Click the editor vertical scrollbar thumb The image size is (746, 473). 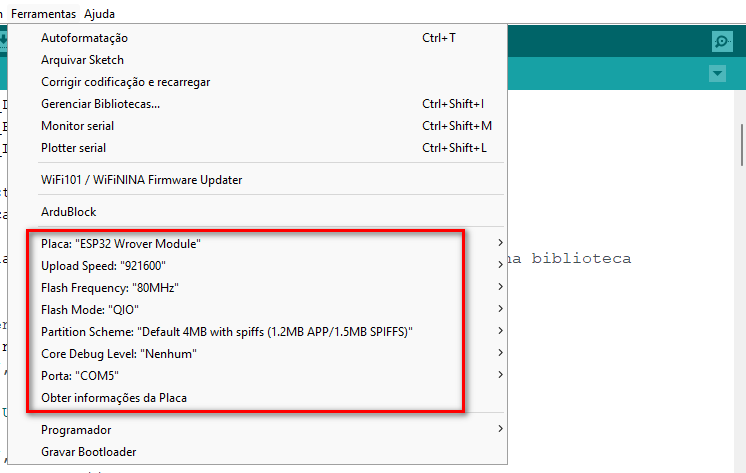click(x=742, y=145)
